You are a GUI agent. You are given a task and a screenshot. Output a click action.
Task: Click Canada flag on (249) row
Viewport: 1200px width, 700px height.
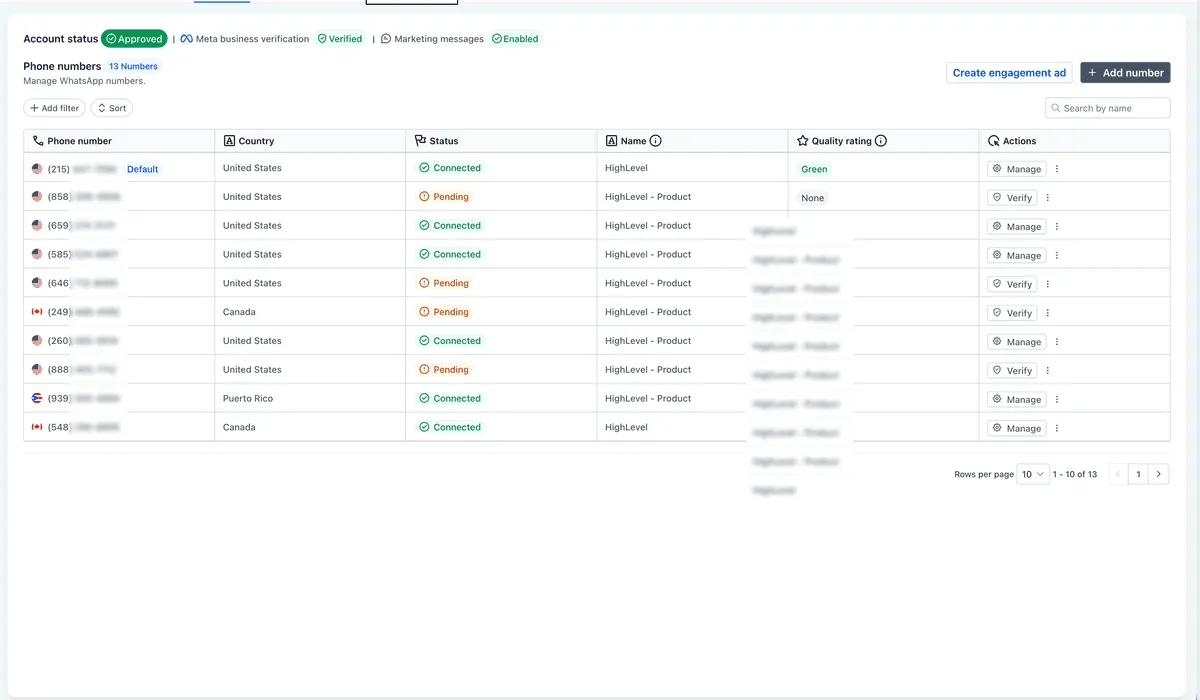point(37,312)
